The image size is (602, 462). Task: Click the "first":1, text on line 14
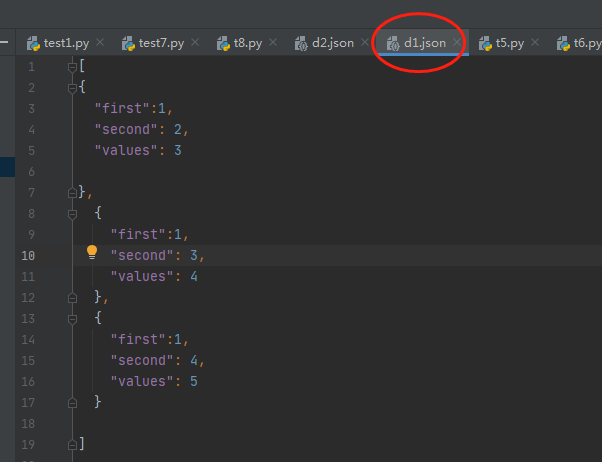pos(150,339)
